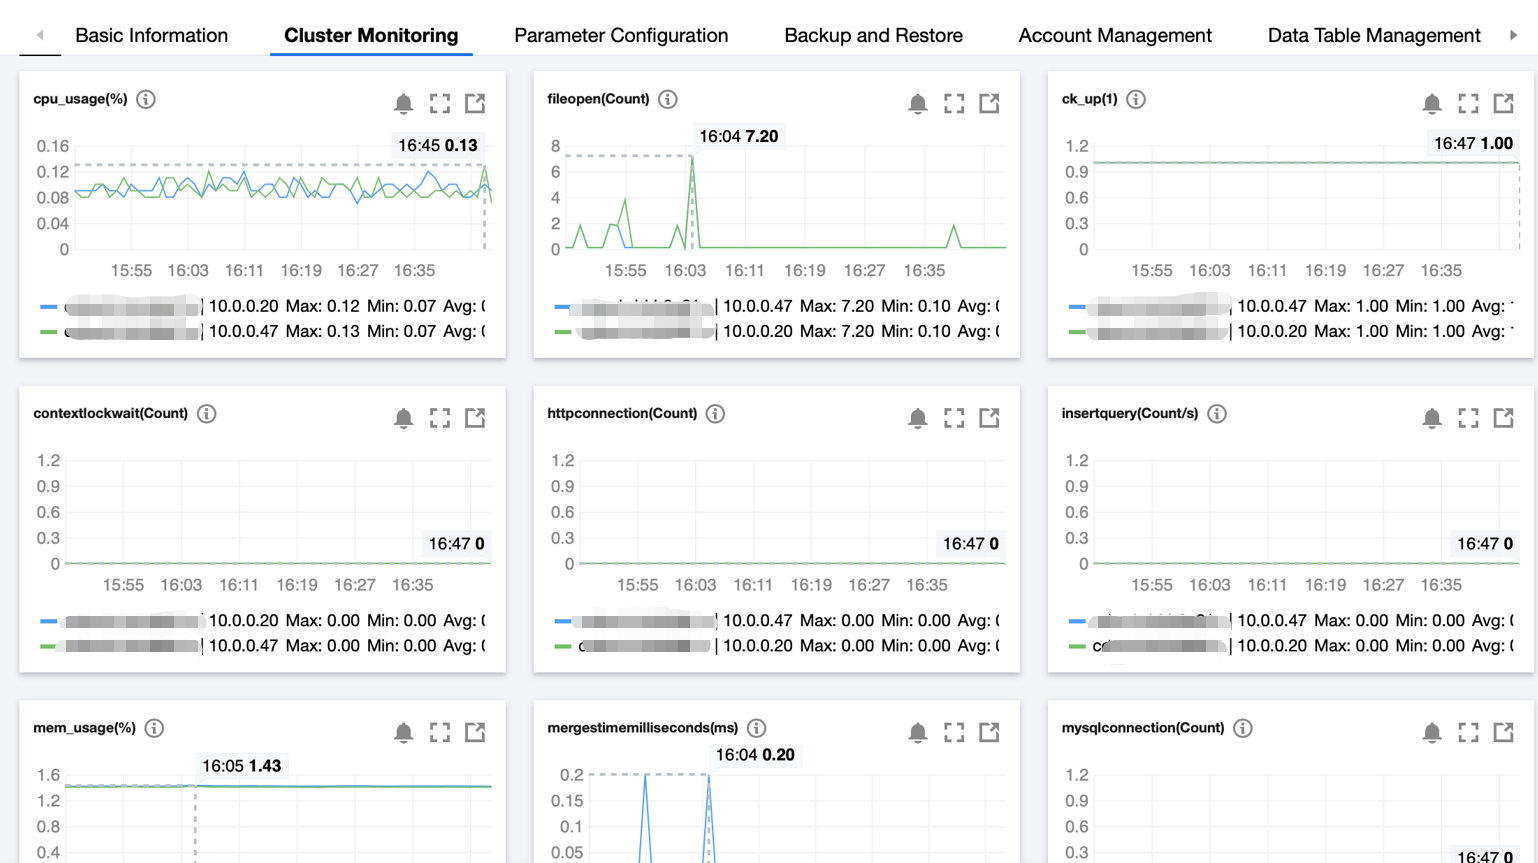
Task: Maximize the httpconnection chart
Action: click(x=954, y=418)
